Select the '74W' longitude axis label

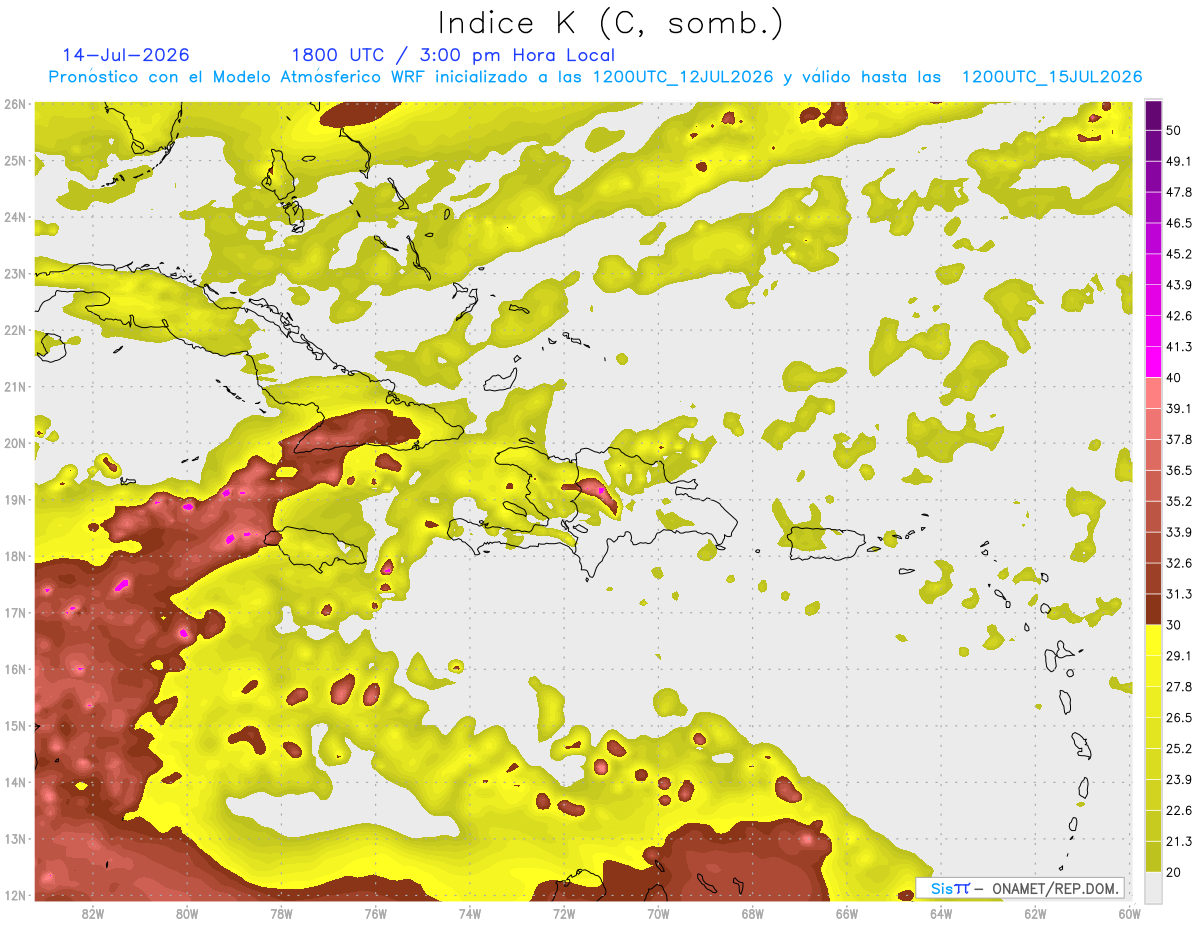(470, 913)
